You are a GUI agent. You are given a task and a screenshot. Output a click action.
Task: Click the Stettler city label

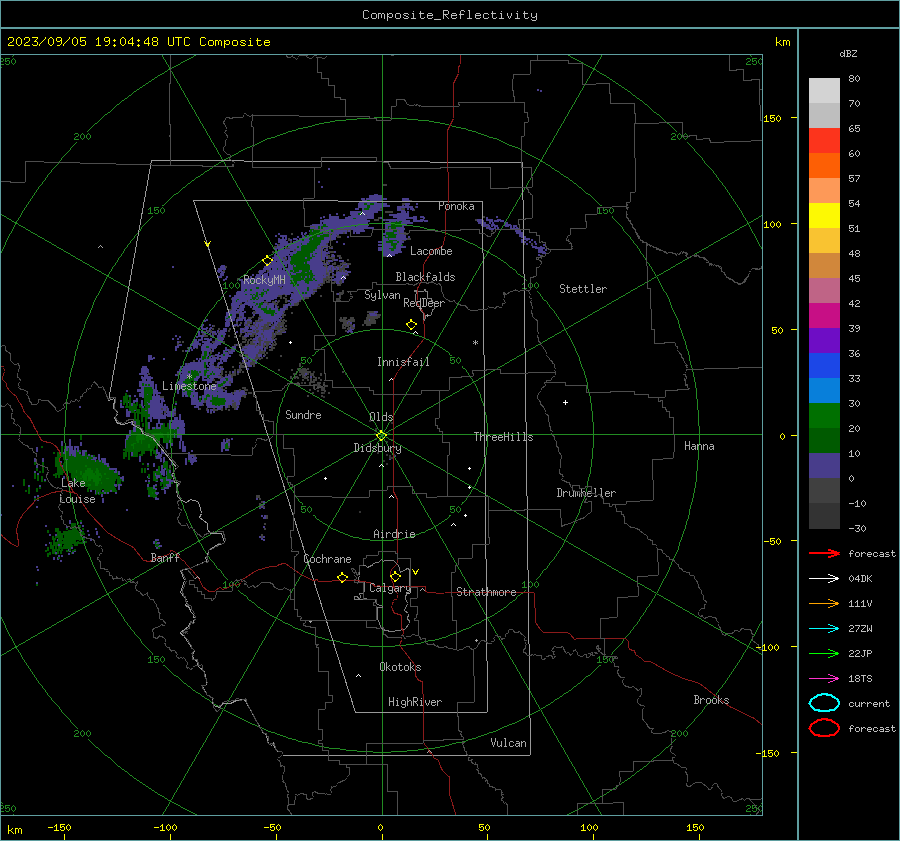(x=583, y=289)
